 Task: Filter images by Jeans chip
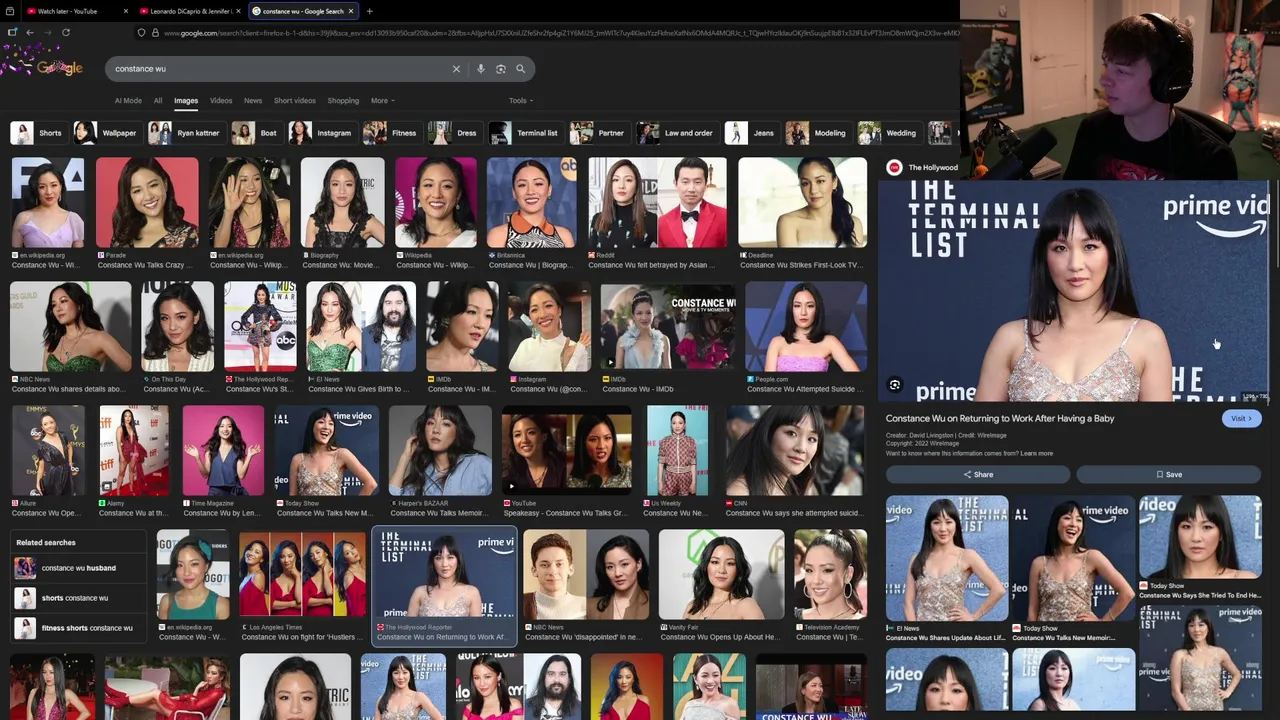[752, 133]
